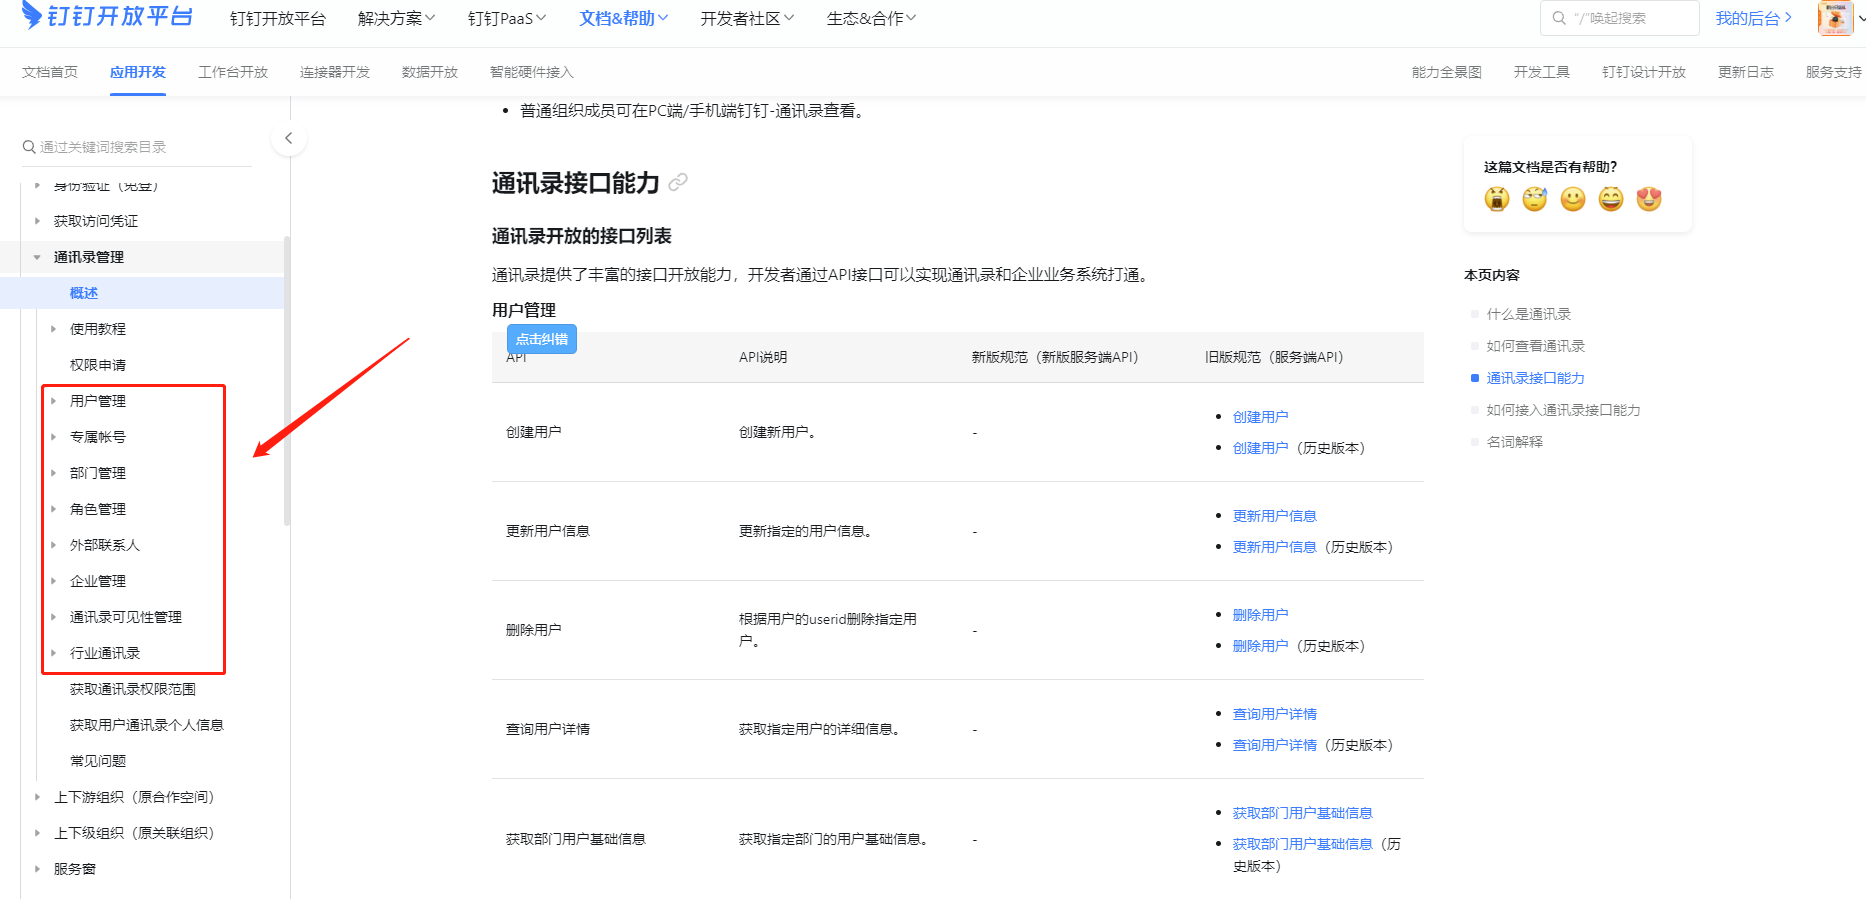Open the 钉钉设计开放 link
The width and height of the screenshot is (1866, 899).
(x=1644, y=72)
